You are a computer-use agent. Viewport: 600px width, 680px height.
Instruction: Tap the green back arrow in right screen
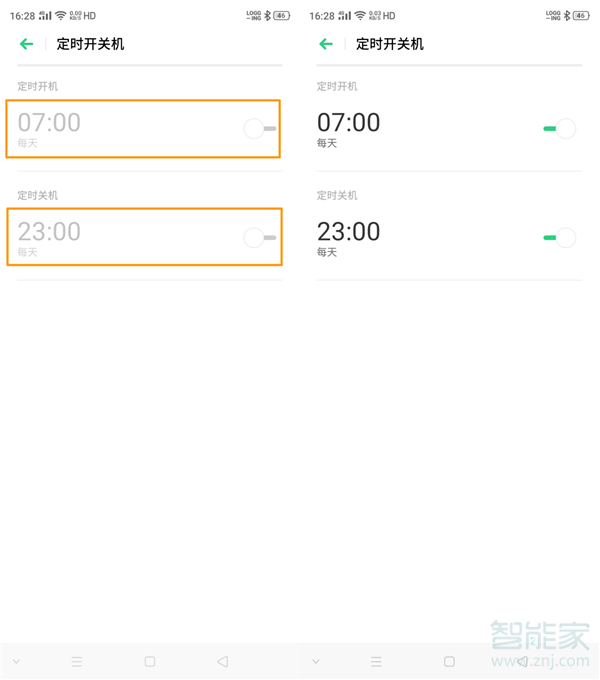pyautogui.click(x=326, y=44)
